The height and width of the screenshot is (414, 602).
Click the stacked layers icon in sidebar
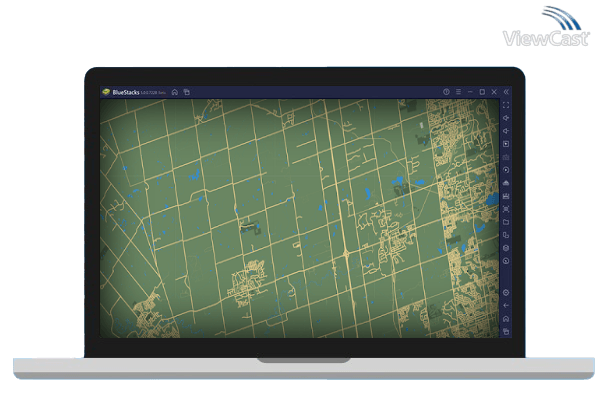coord(506,248)
